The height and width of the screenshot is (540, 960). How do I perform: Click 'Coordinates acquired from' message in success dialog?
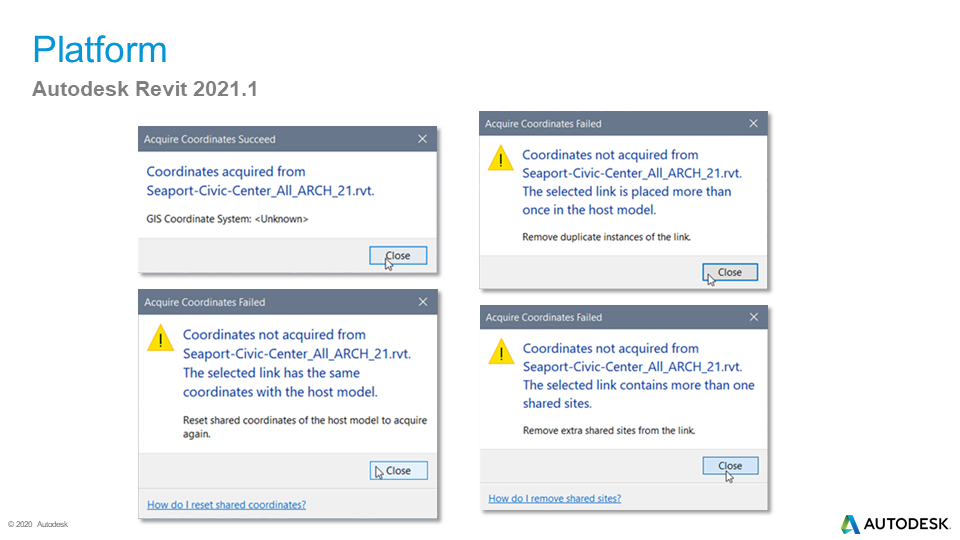[x=226, y=171]
